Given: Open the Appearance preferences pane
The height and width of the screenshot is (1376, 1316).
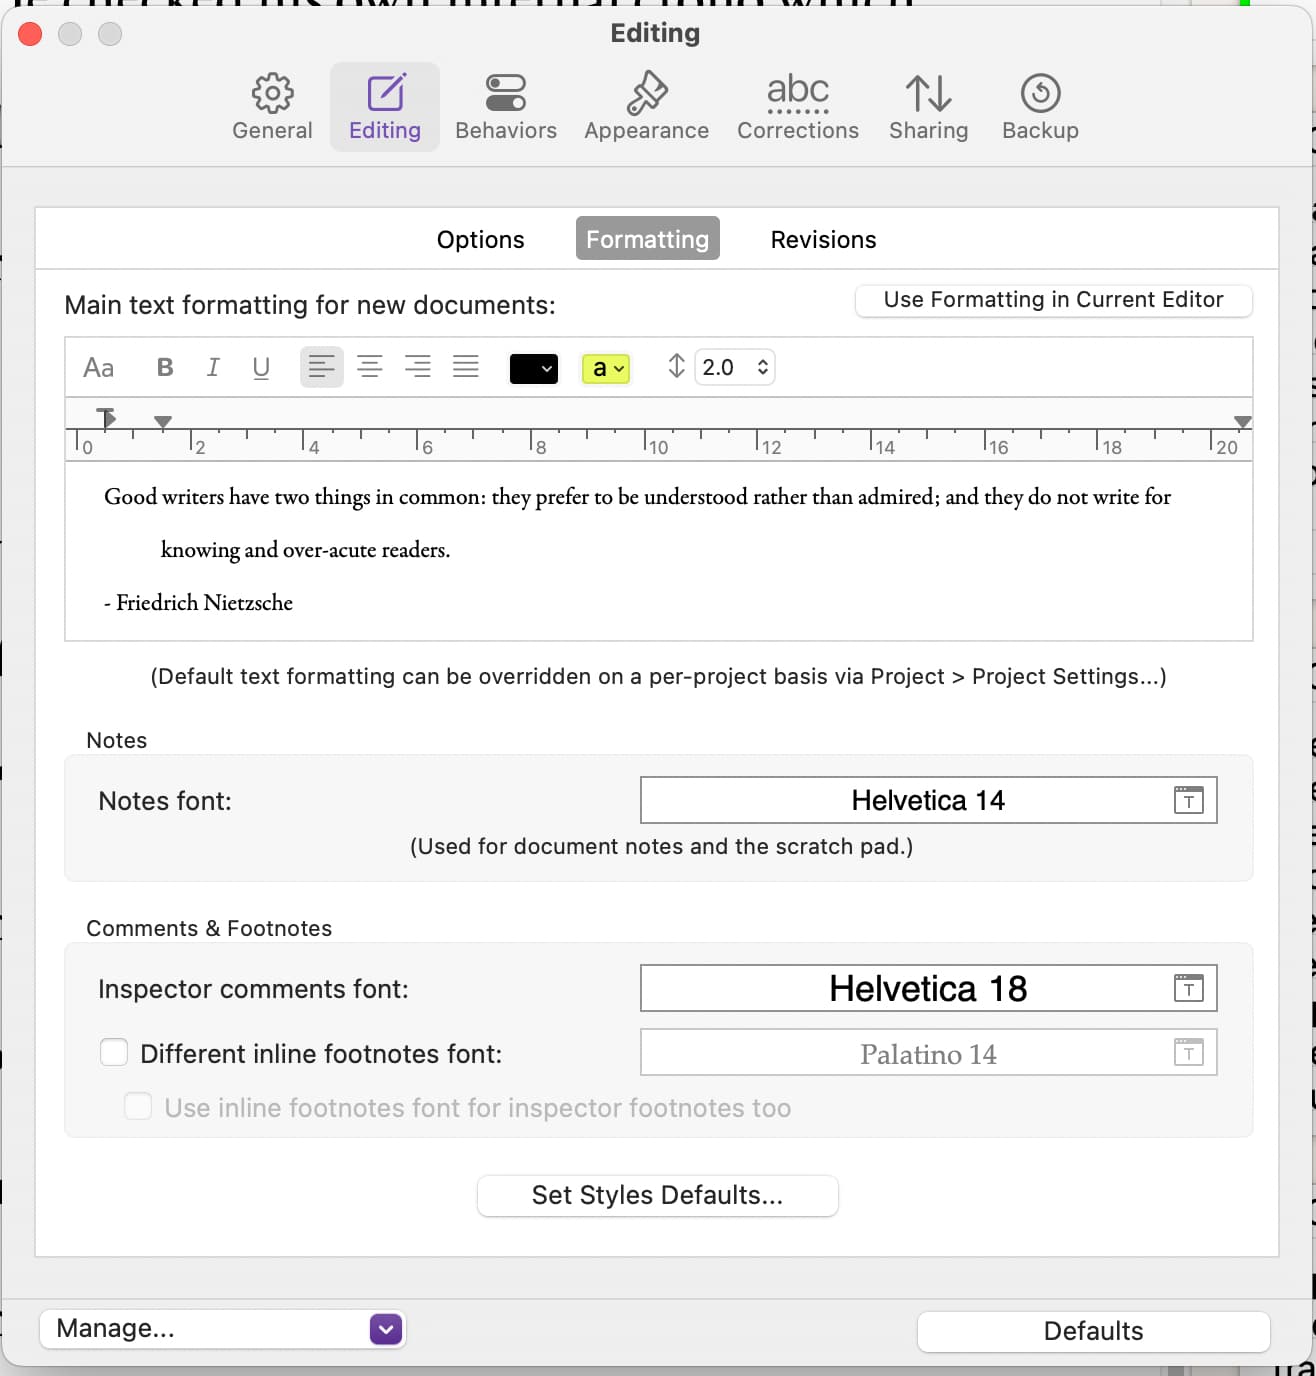Looking at the screenshot, I should click(x=647, y=107).
